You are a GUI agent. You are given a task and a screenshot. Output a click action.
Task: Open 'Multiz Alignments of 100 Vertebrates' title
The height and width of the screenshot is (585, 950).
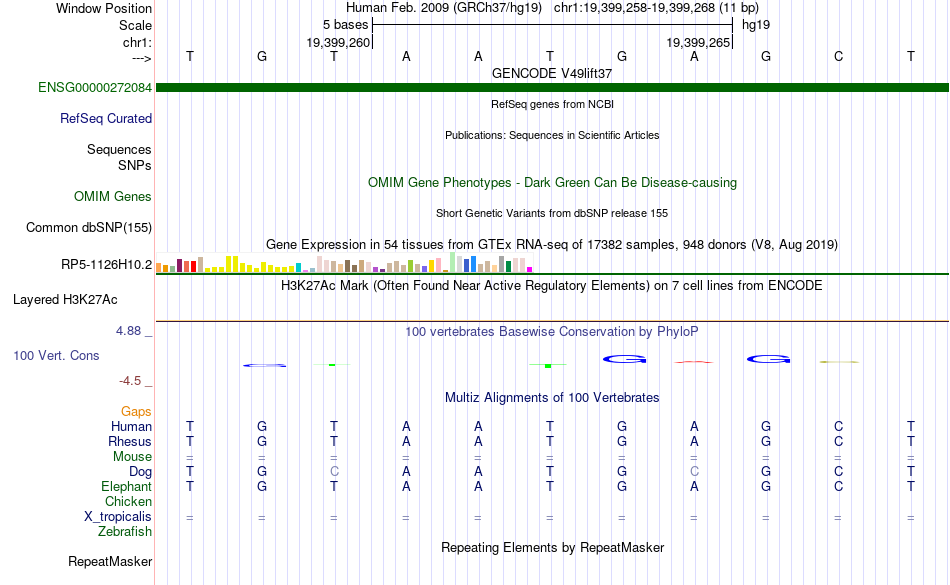552,397
